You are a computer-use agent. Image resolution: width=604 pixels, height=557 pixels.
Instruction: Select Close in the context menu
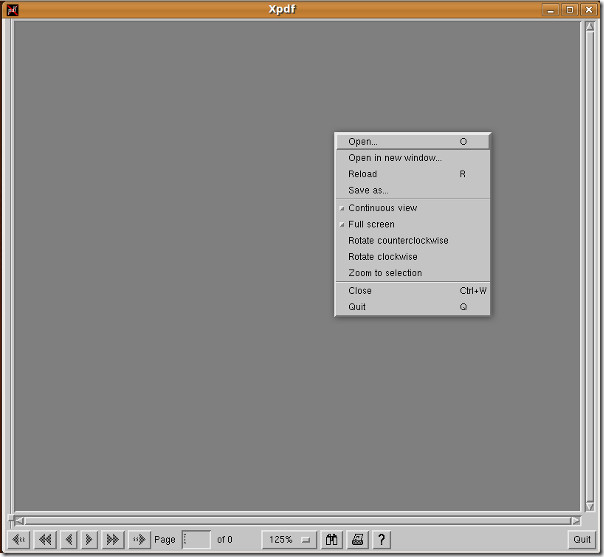pyautogui.click(x=413, y=291)
